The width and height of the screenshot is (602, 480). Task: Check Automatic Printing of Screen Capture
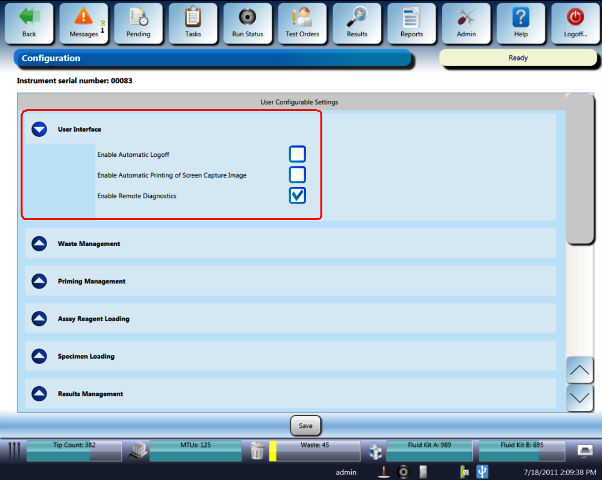click(x=297, y=175)
